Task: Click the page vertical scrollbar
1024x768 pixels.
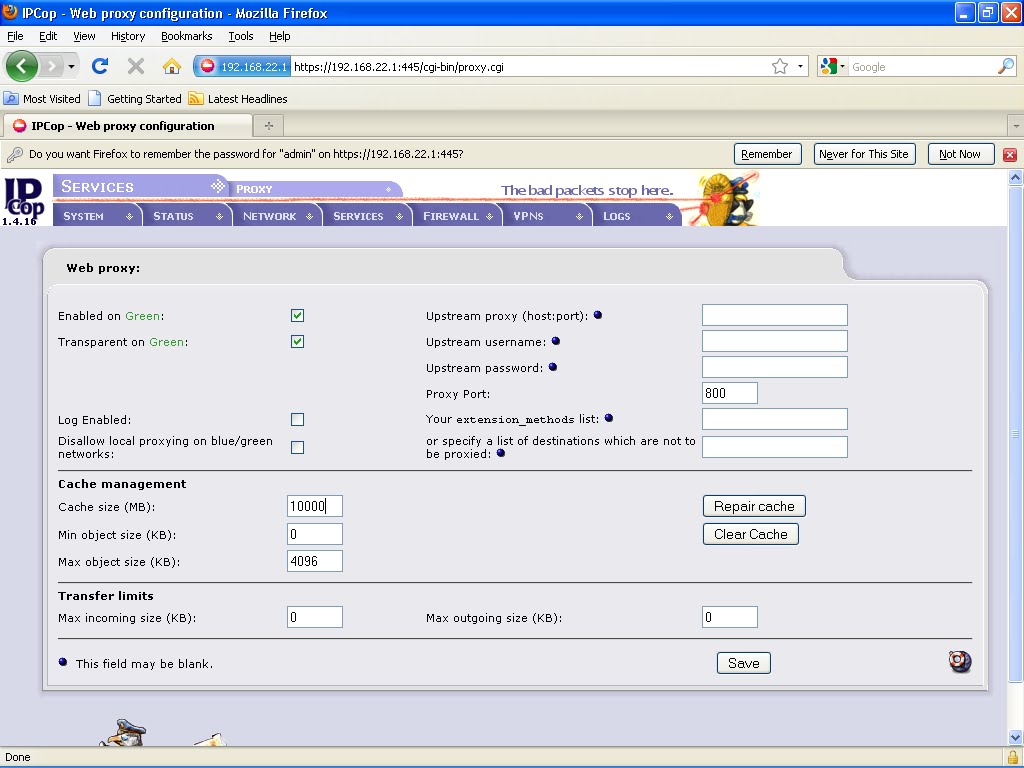Action: [x=1016, y=434]
